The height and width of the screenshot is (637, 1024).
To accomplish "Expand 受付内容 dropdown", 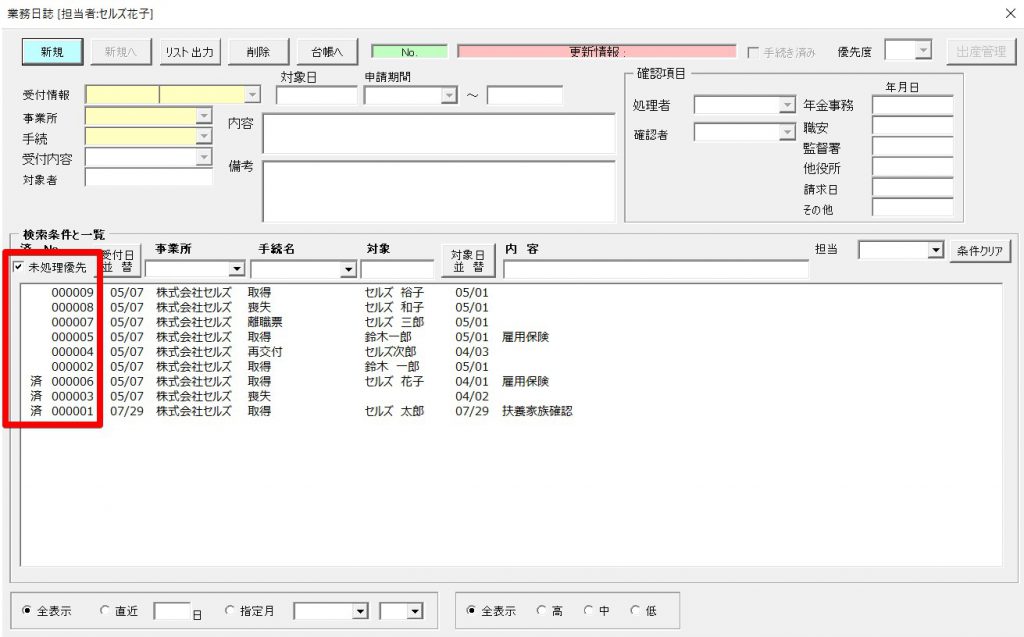I will pos(204,157).
